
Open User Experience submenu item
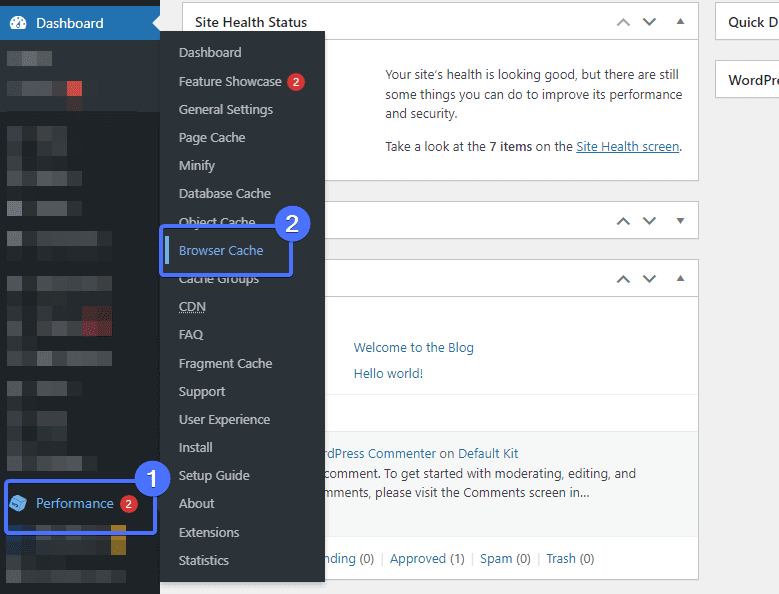point(224,420)
